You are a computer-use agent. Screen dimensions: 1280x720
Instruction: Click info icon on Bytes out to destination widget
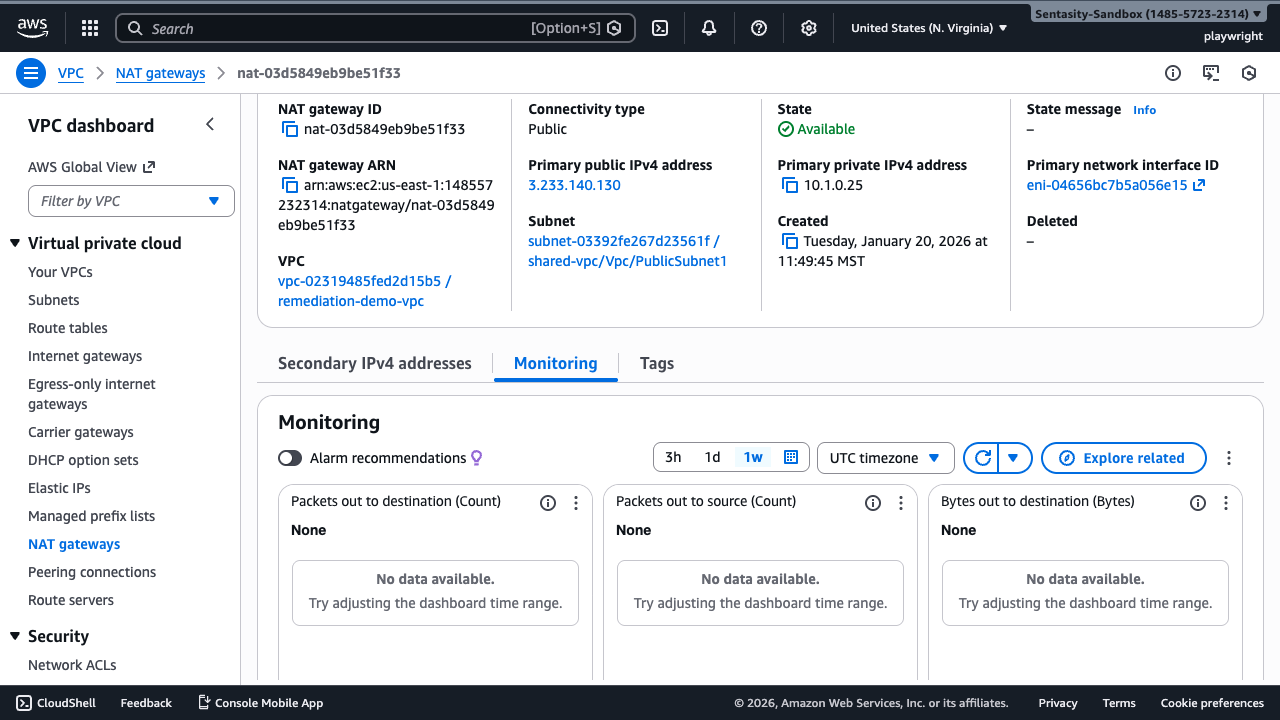point(1198,502)
